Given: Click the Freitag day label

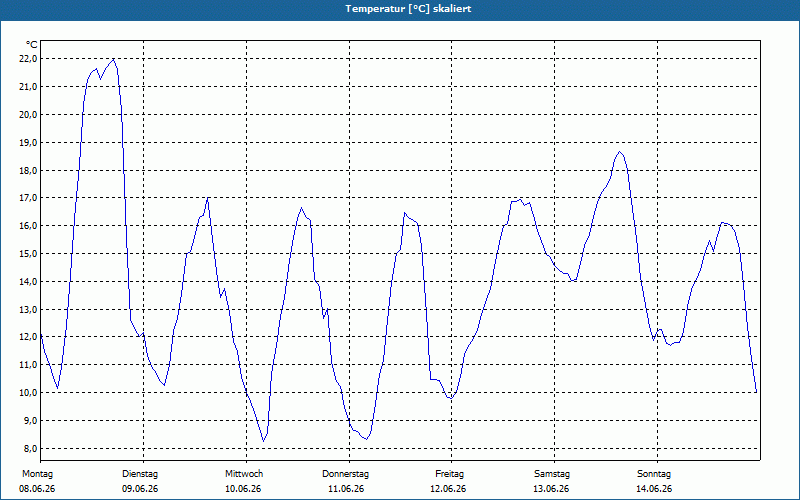Looking at the screenshot, I should point(449,474).
